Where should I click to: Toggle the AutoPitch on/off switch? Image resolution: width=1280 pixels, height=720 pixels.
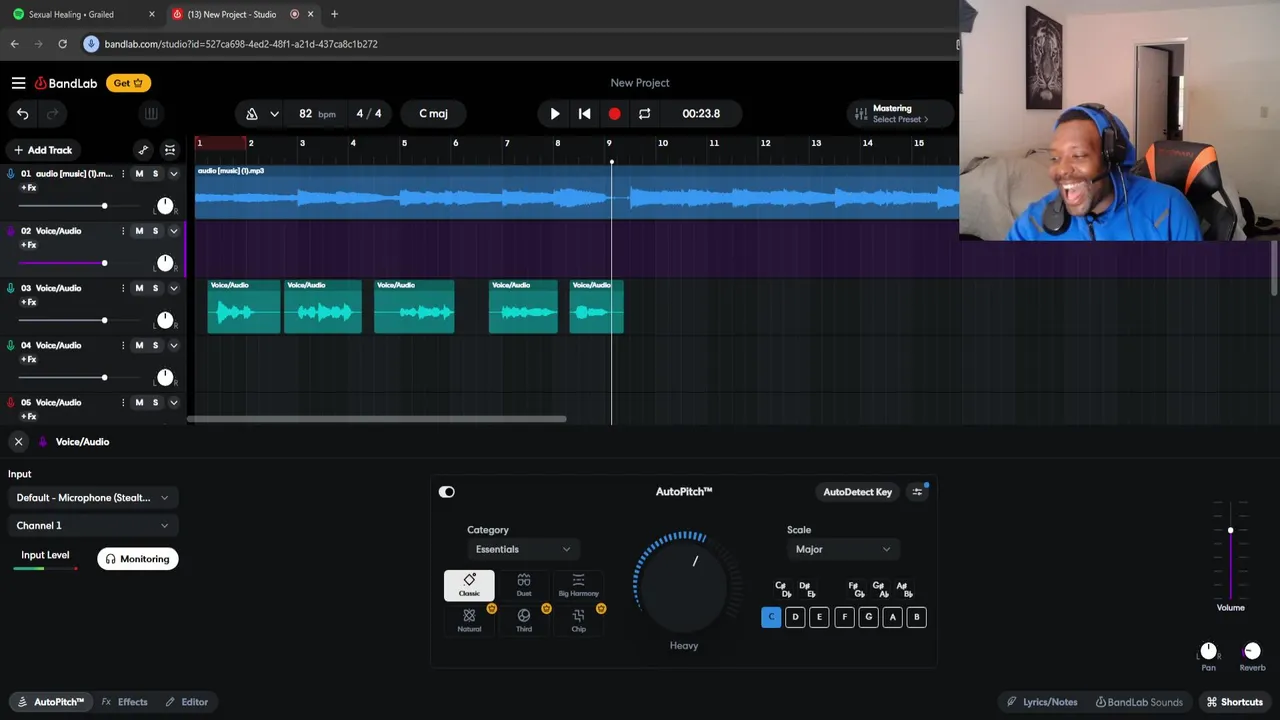(x=447, y=492)
